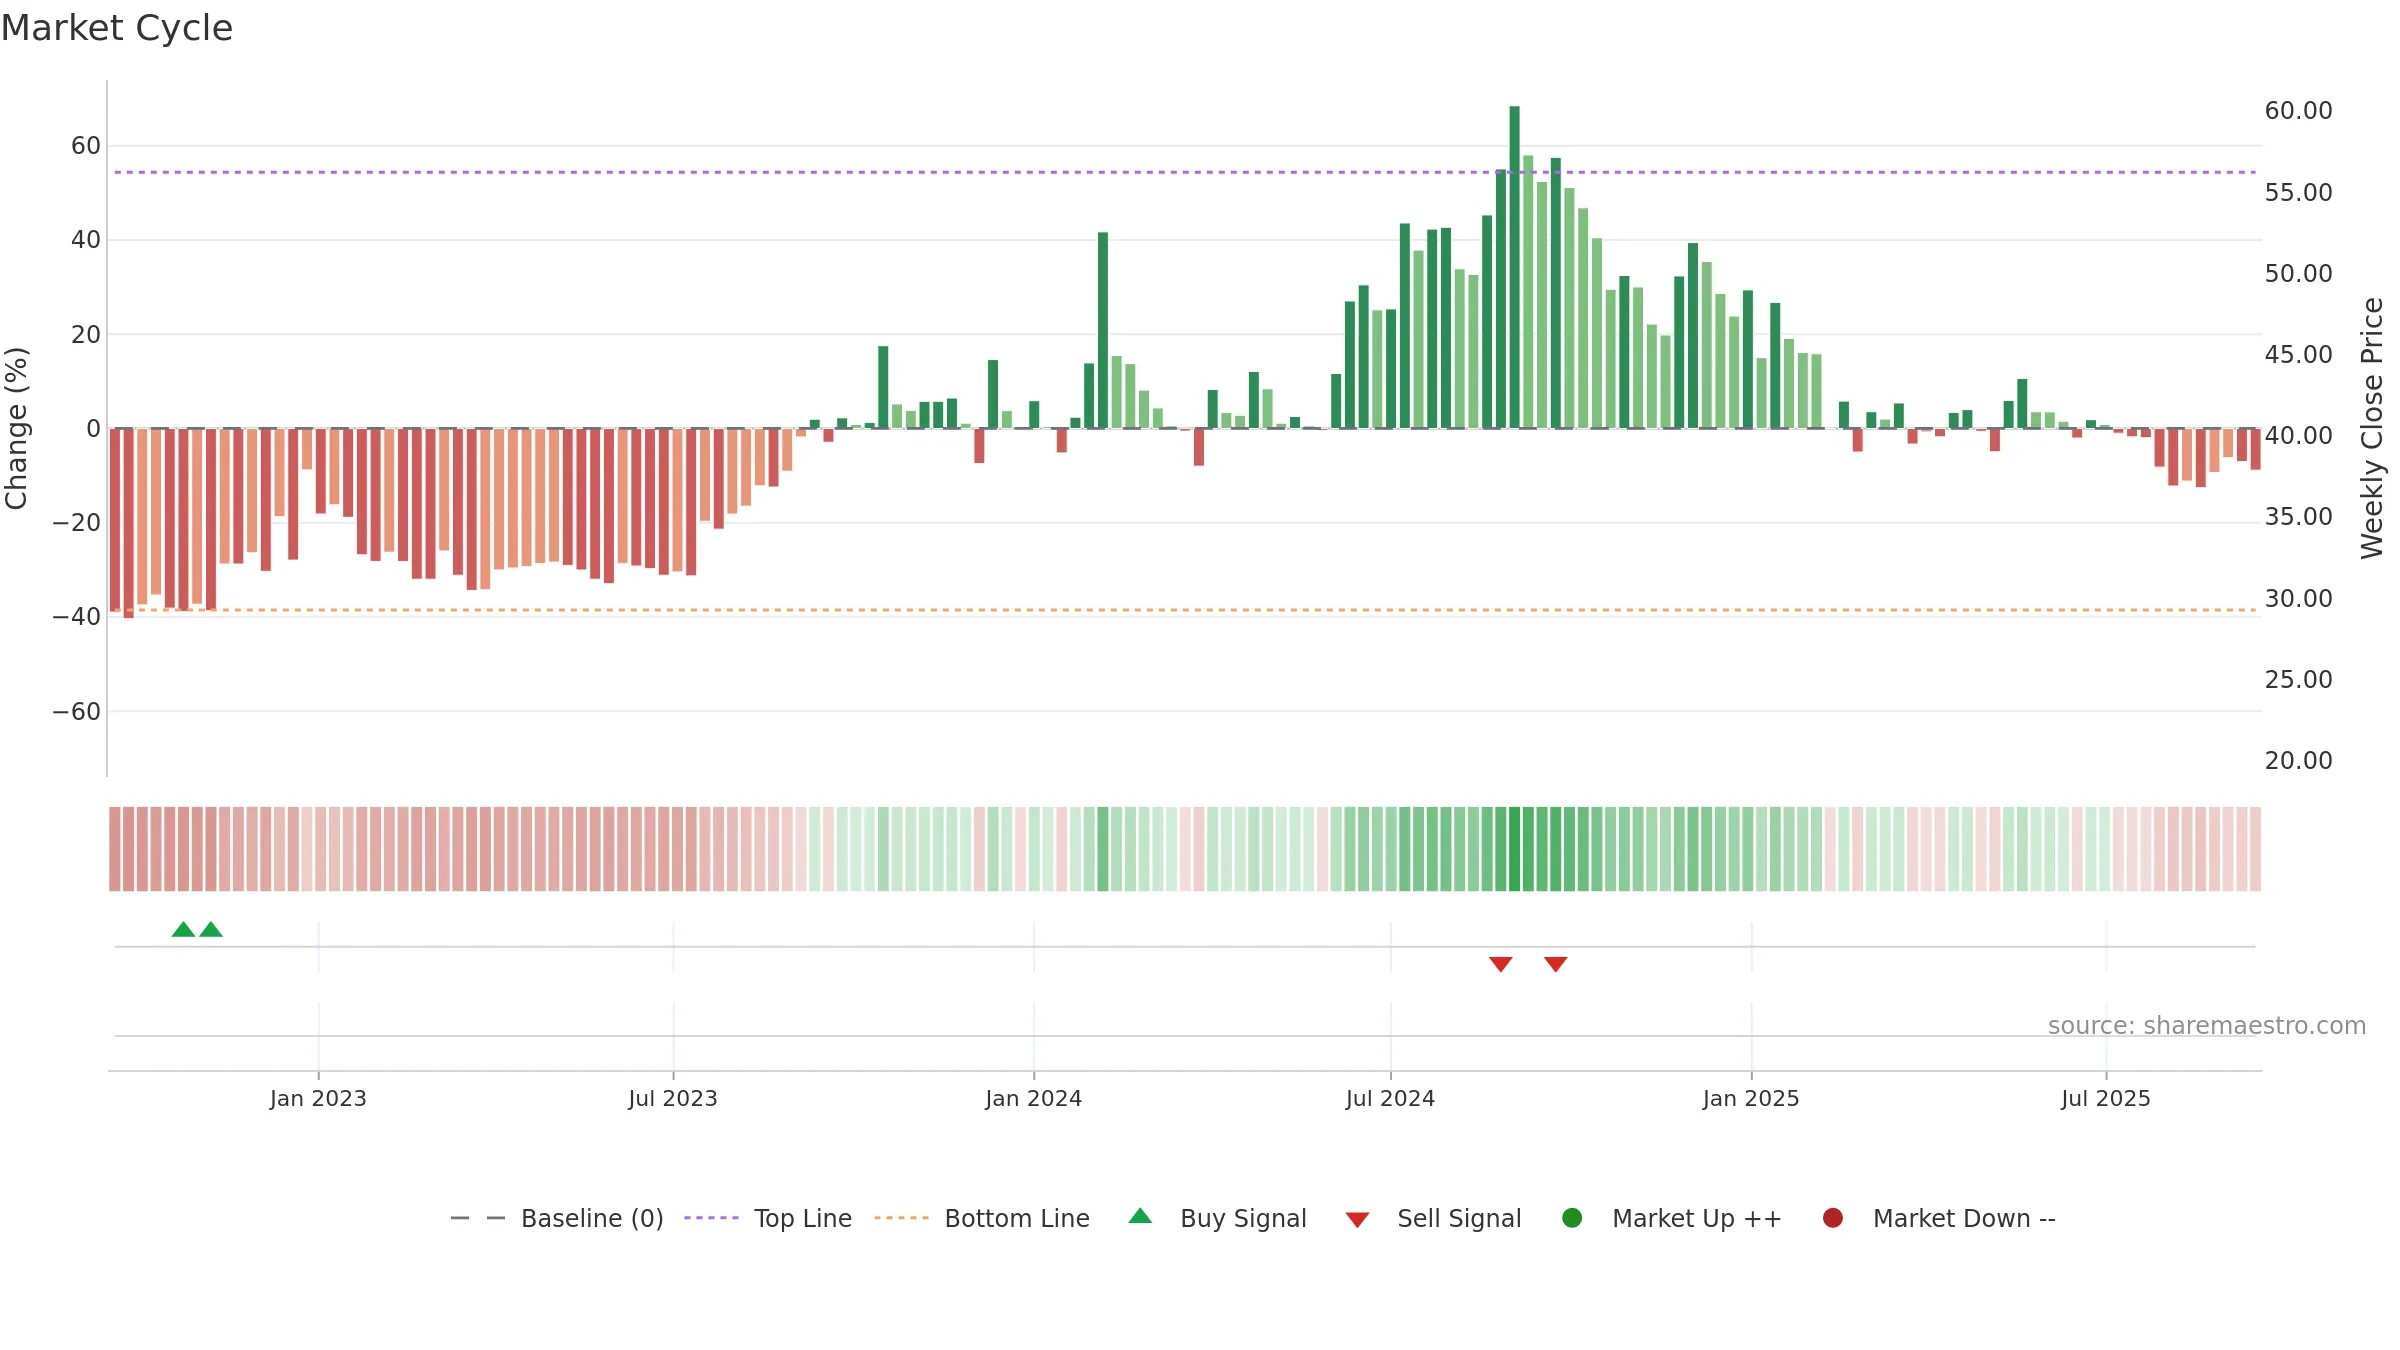Toggle the Baseline (0) legend label

(x=592, y=1218)
